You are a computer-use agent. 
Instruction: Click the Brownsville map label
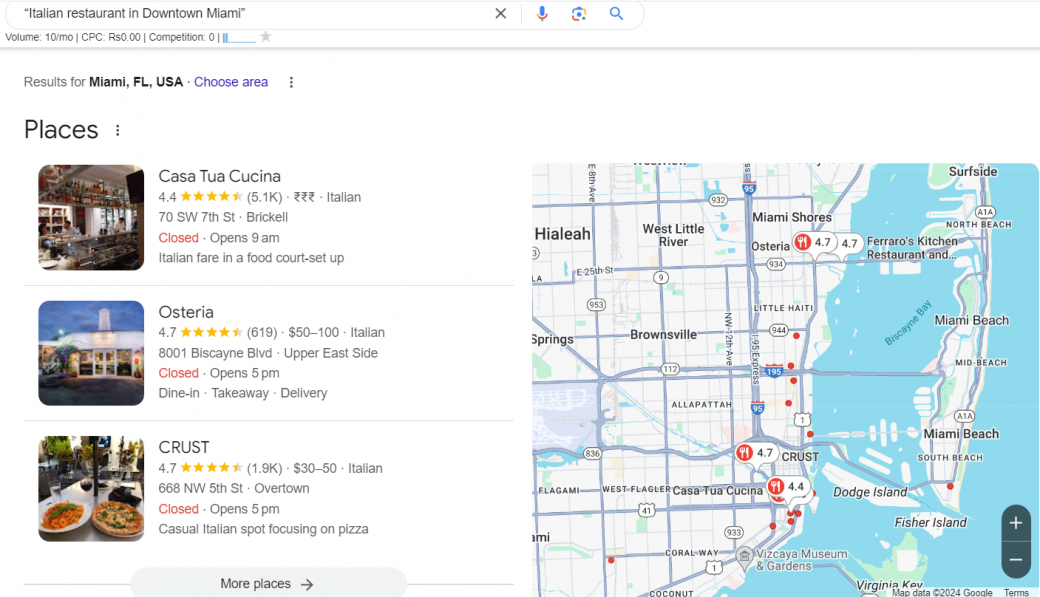pos(663,334)
